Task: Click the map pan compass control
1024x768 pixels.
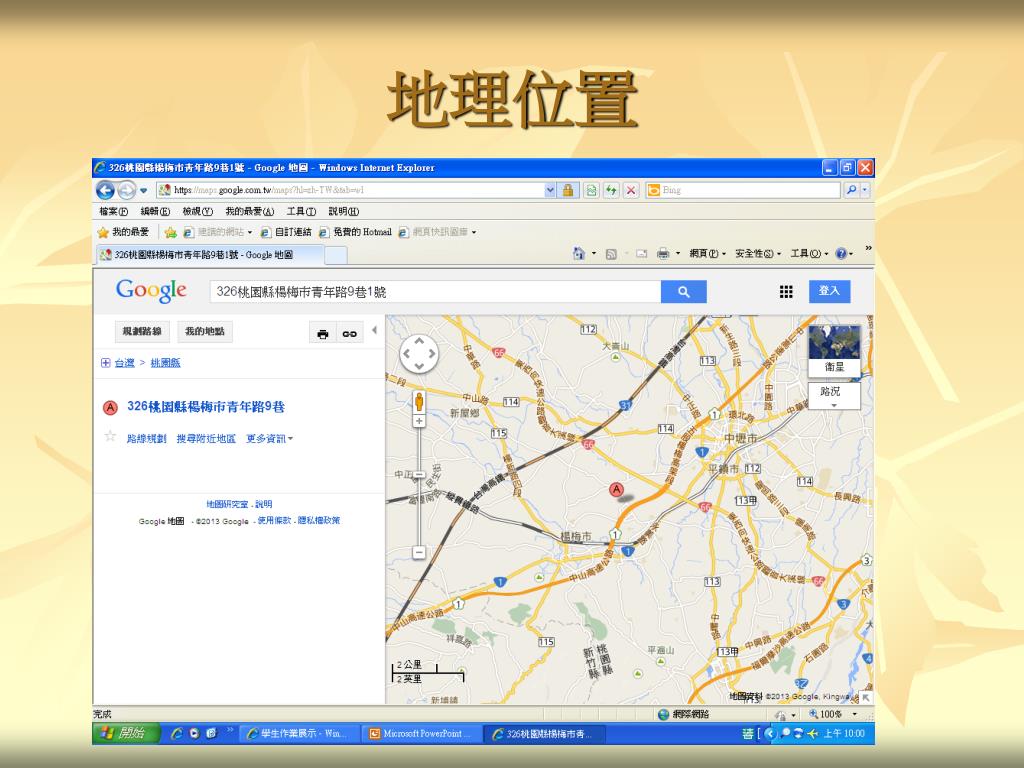Action: pyautogui.click(x=419, y=354)
